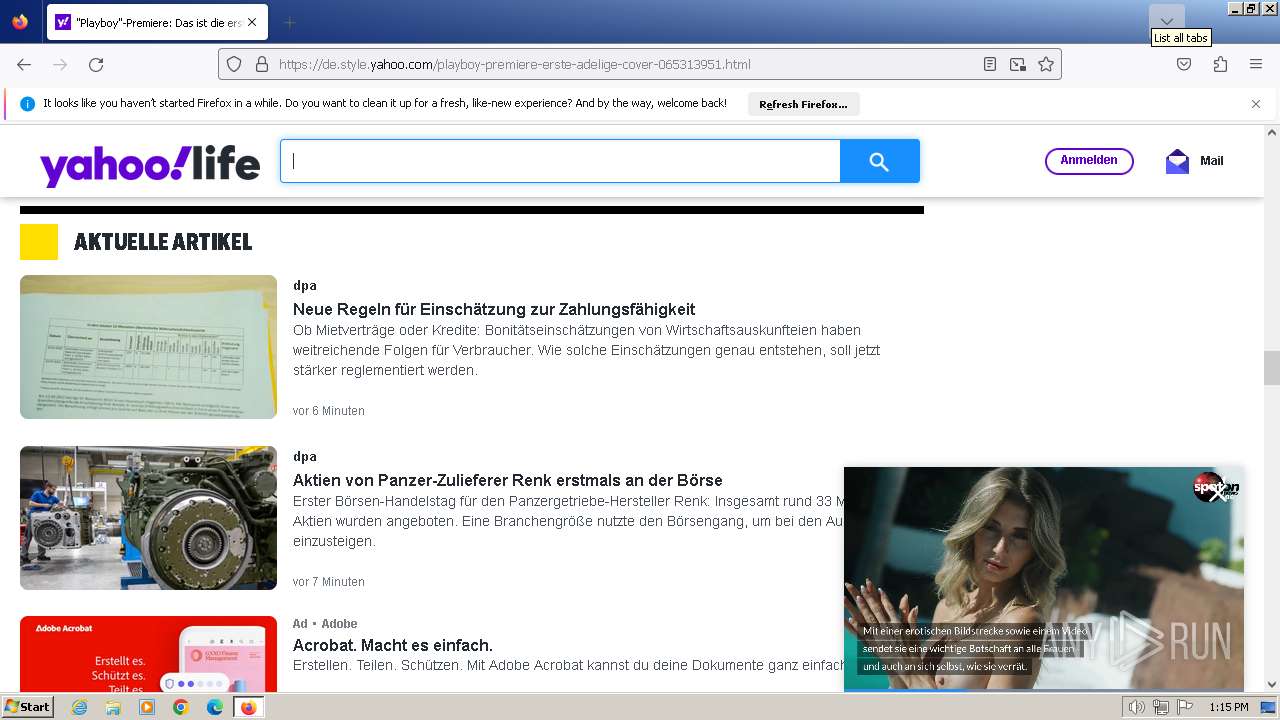Open the Acrobat. Macht es einfach ad link
1280x720 pixels.
[x=393, y=645]
